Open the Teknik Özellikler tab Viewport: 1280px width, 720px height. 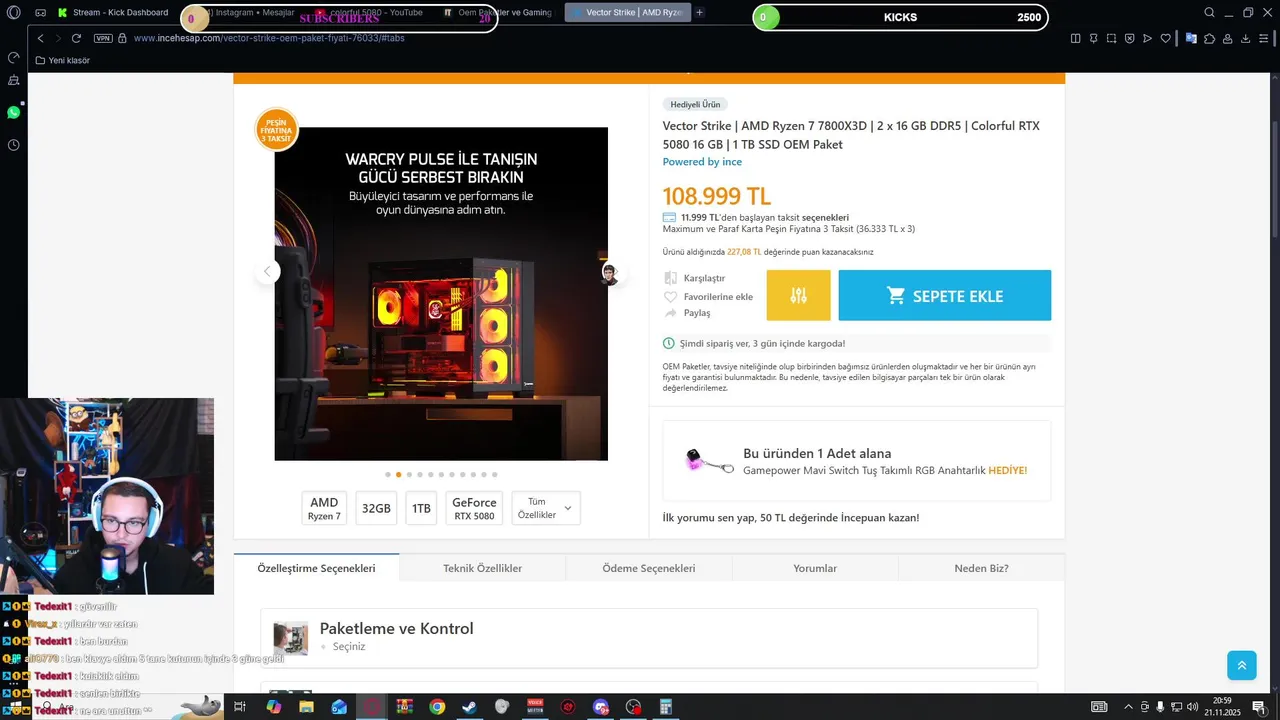[x=482, y=568]
